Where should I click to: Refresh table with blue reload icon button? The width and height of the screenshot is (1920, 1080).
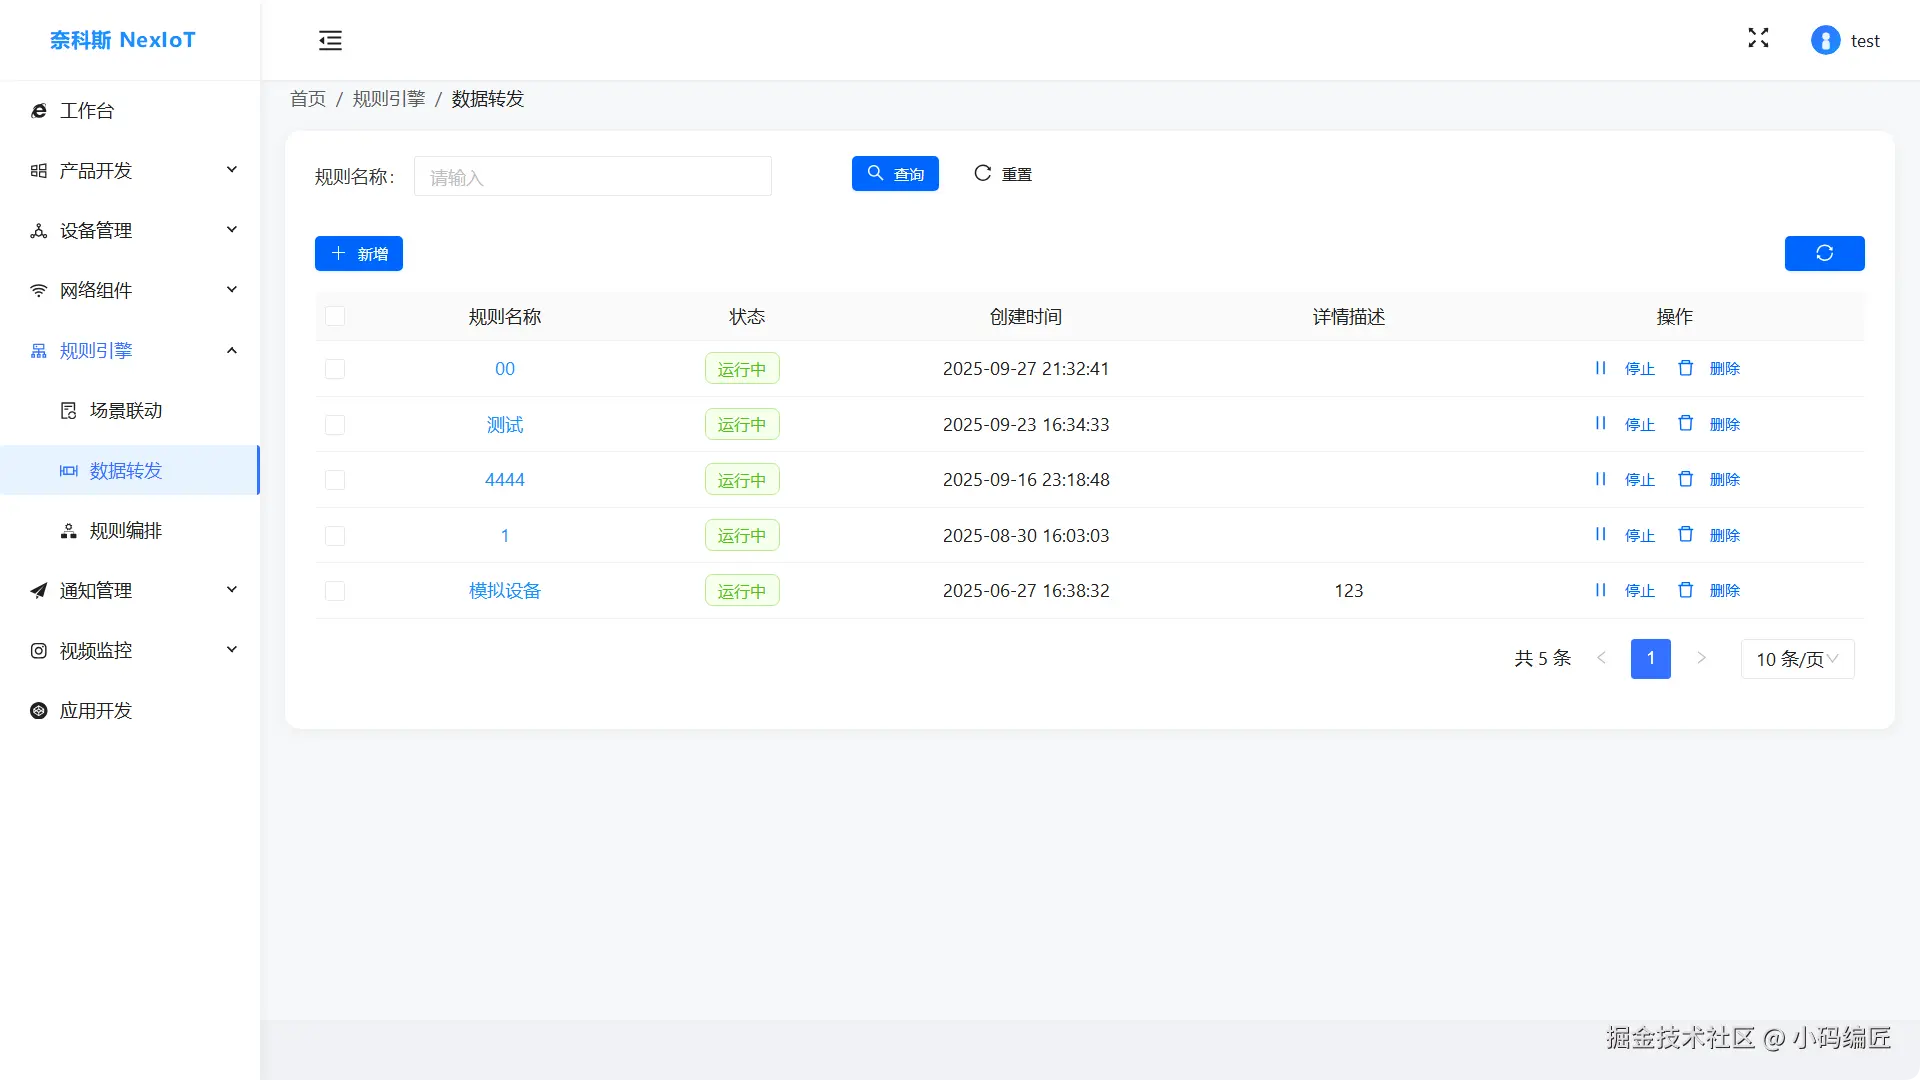pyautogui.click(x=1824, y=253)
